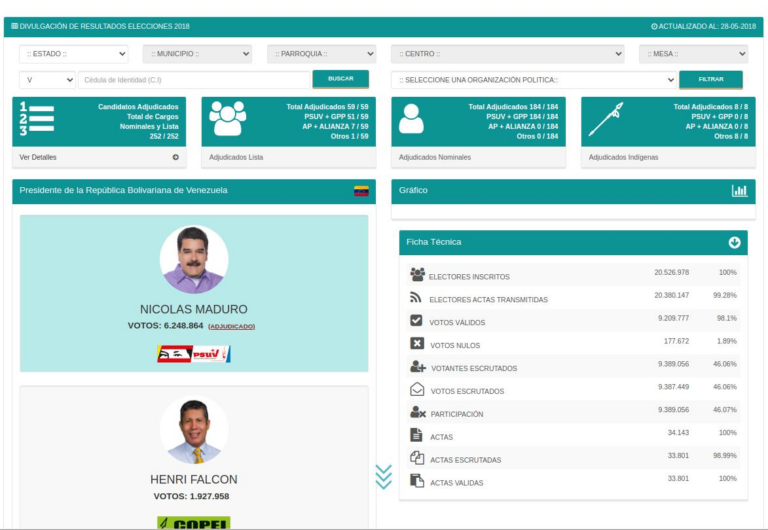Image resolution: width=768 pixels, height=530 pixels.
Task: Click the spear icon in Adjudicados Indígenas card
Action: pos(605,119)
